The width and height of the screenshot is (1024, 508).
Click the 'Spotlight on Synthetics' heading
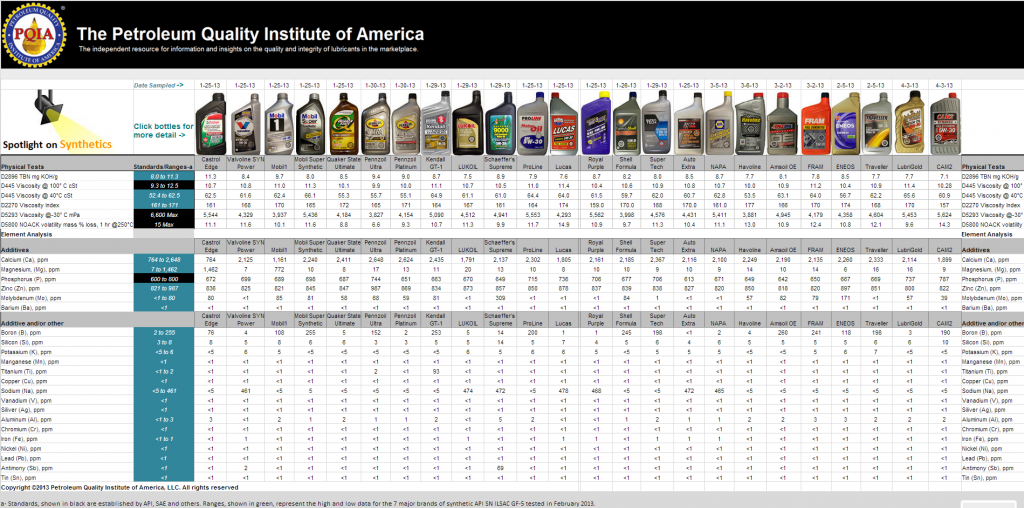(x=57, y=144)
